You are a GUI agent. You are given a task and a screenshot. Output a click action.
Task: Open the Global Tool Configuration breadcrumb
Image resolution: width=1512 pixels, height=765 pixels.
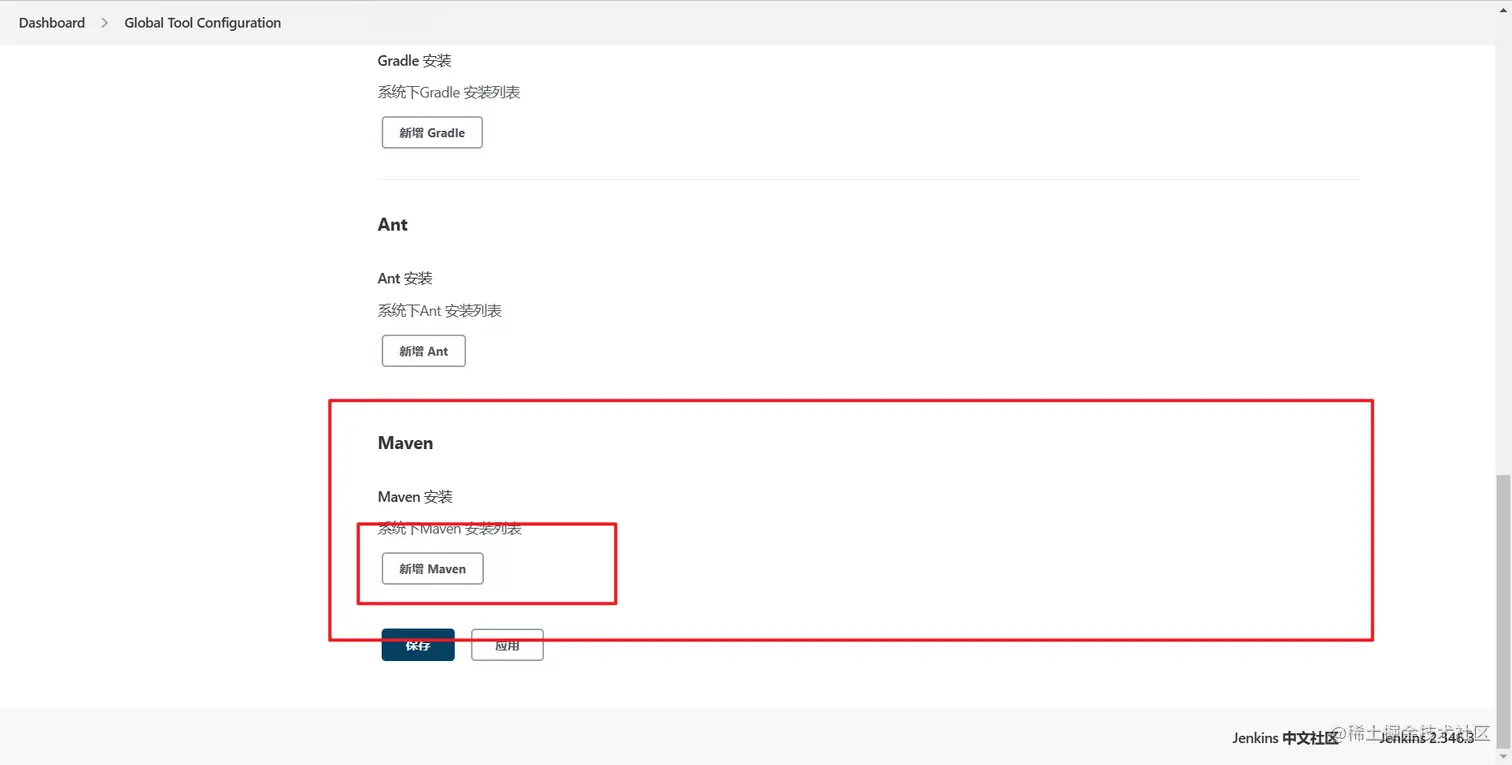[202, 22]
